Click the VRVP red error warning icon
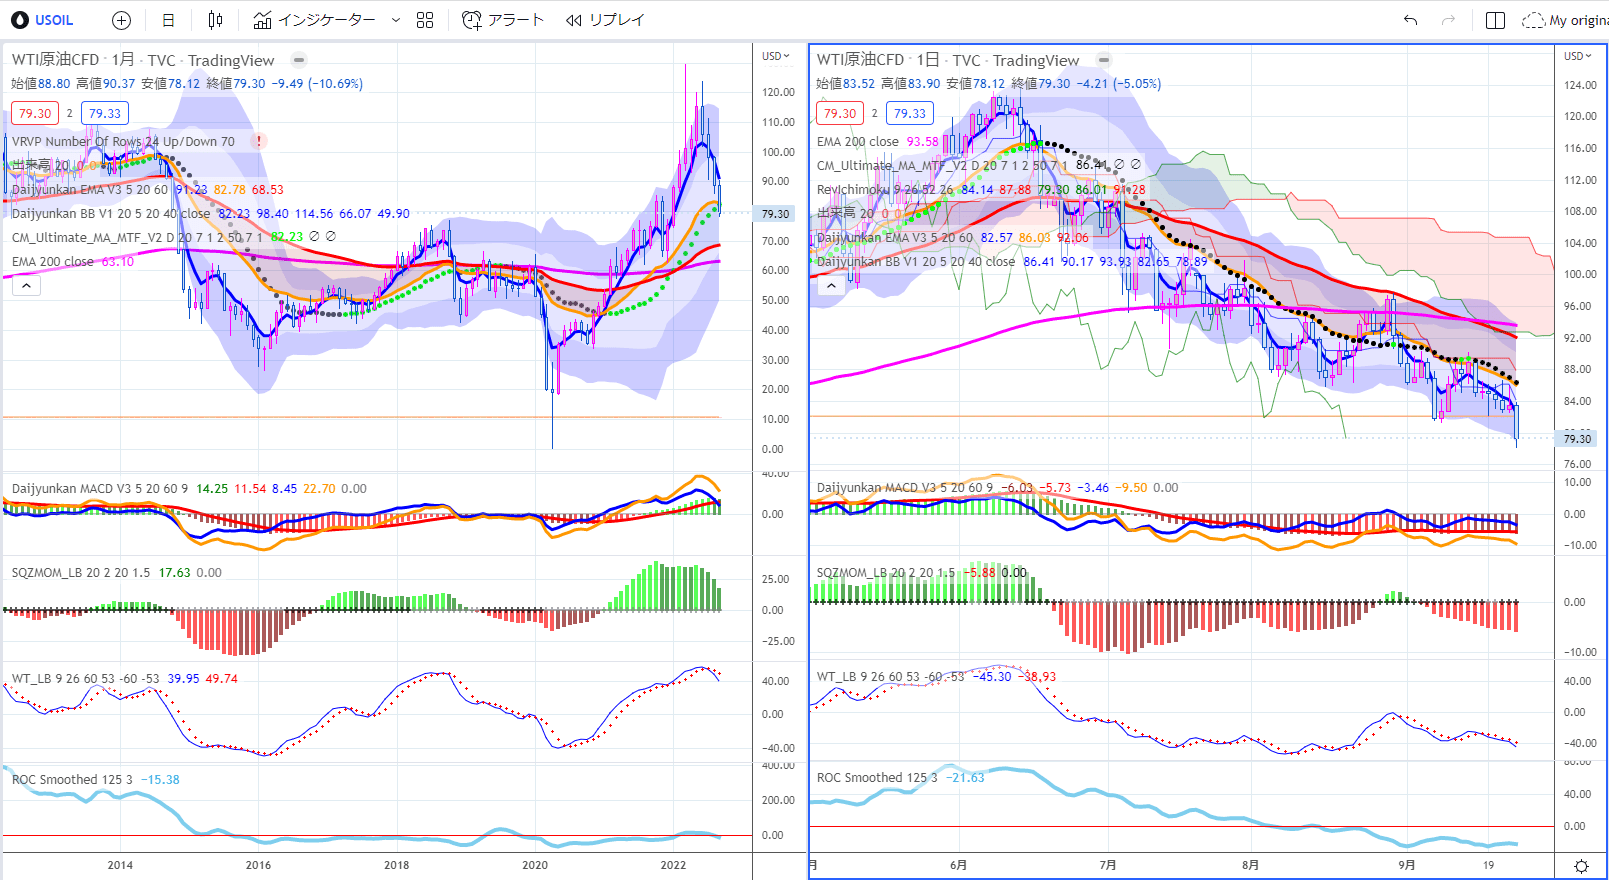 coord(258,141)
